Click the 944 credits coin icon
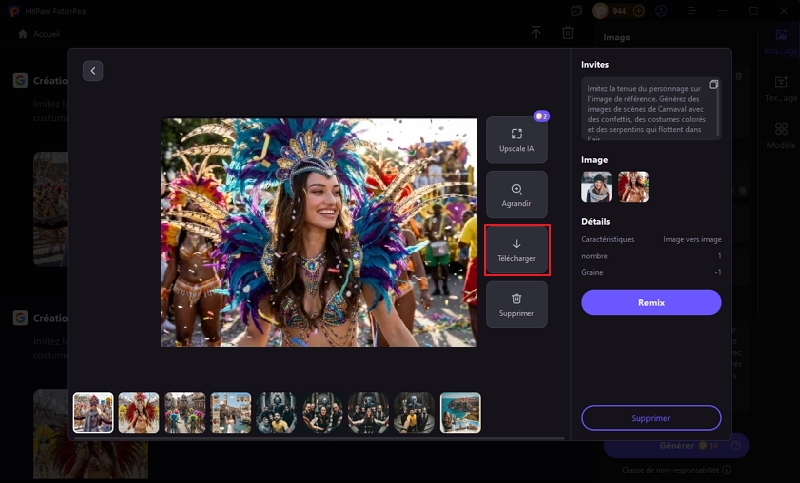Image resolution: width=800 pixels, height=483 pixels. click(600, 11)
